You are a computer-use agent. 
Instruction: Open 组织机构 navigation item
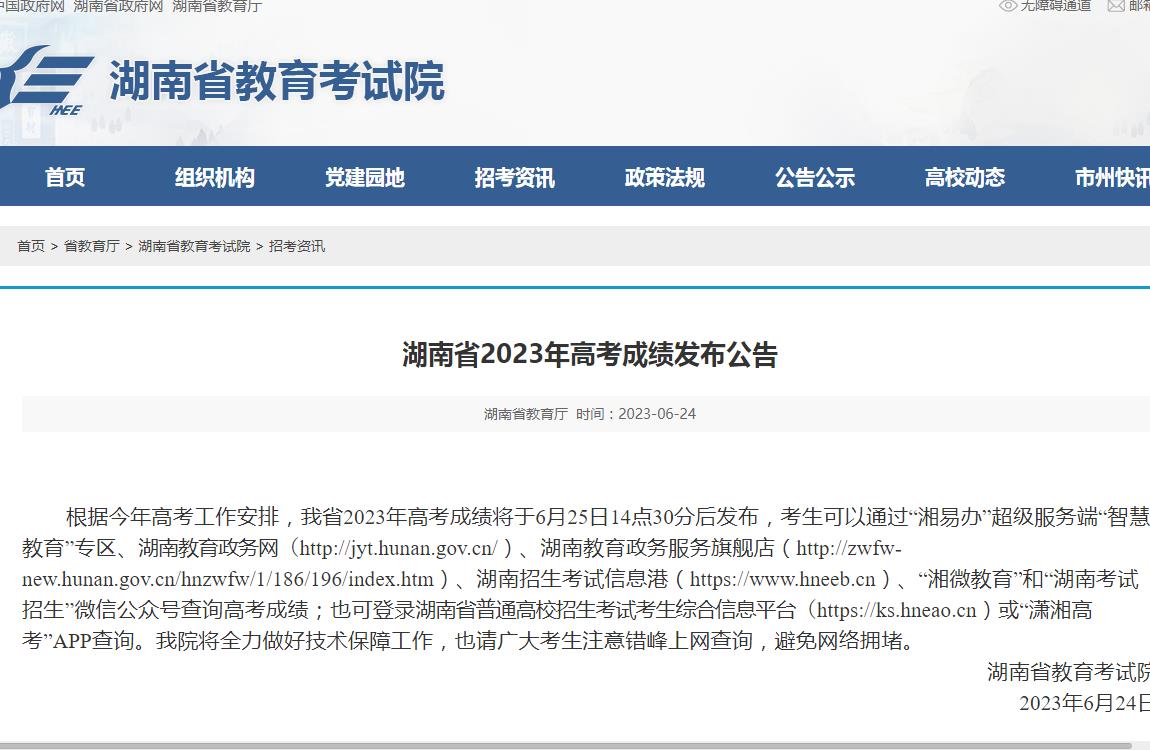pyautogui.click(x=214, y=177)
